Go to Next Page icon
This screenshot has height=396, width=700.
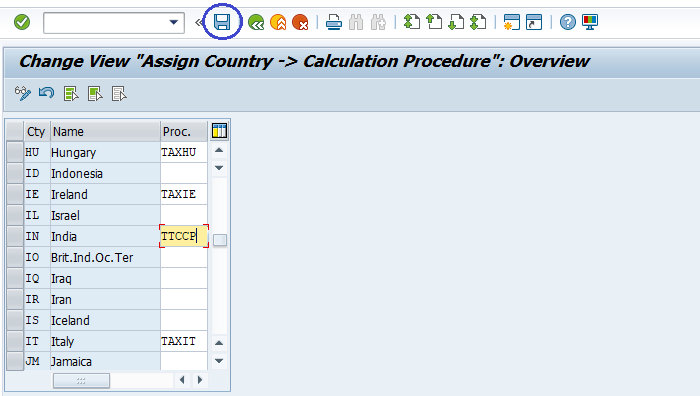click(456, 22)
